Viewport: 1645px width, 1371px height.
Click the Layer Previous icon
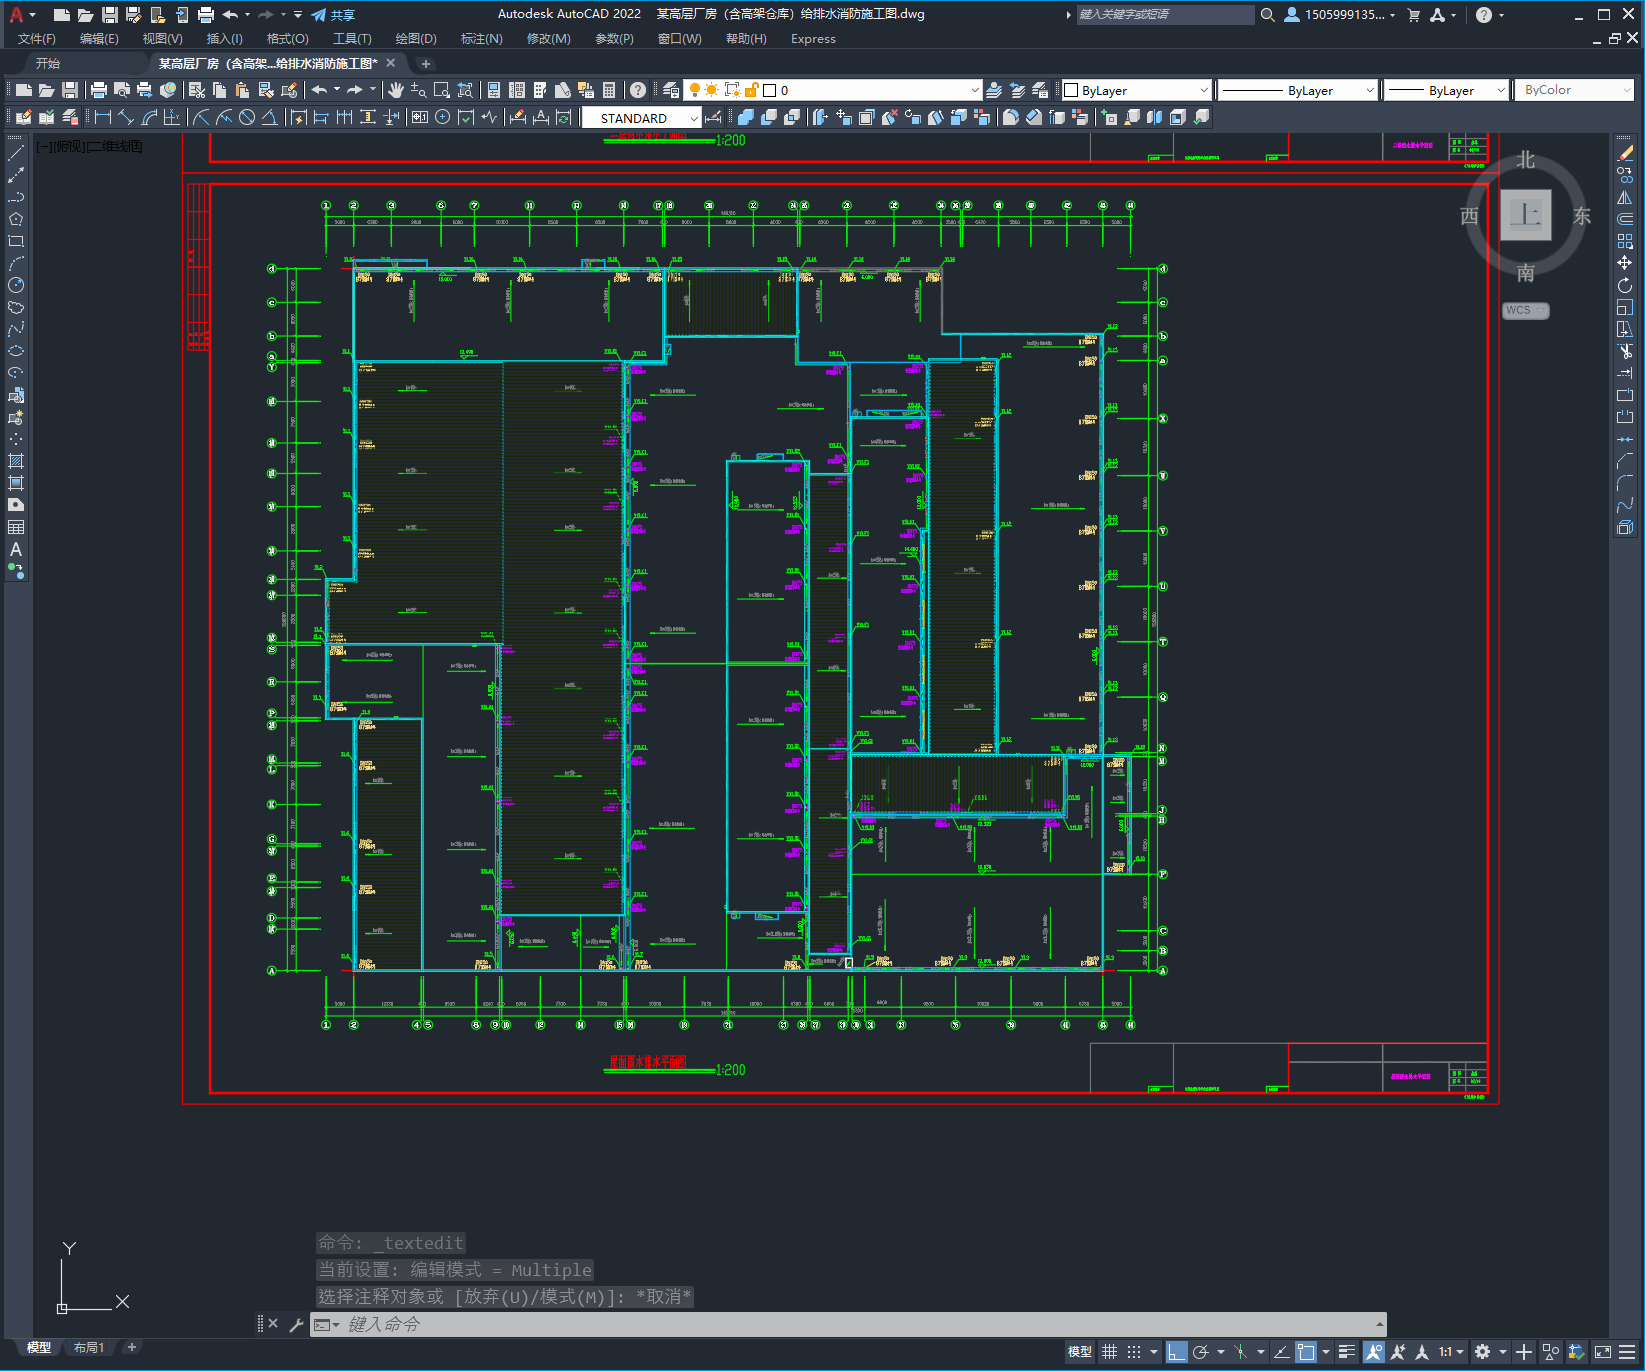[1017, 90]
